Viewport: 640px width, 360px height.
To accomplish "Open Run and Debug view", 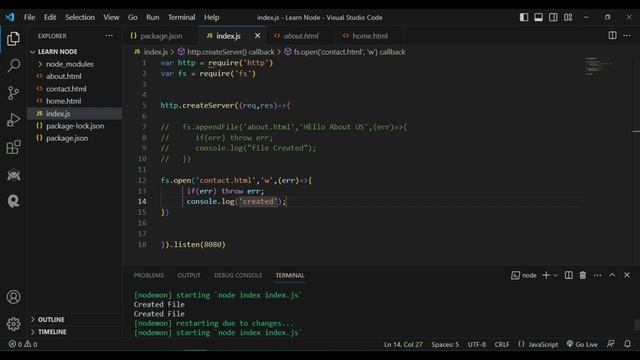I will [13, 120].
